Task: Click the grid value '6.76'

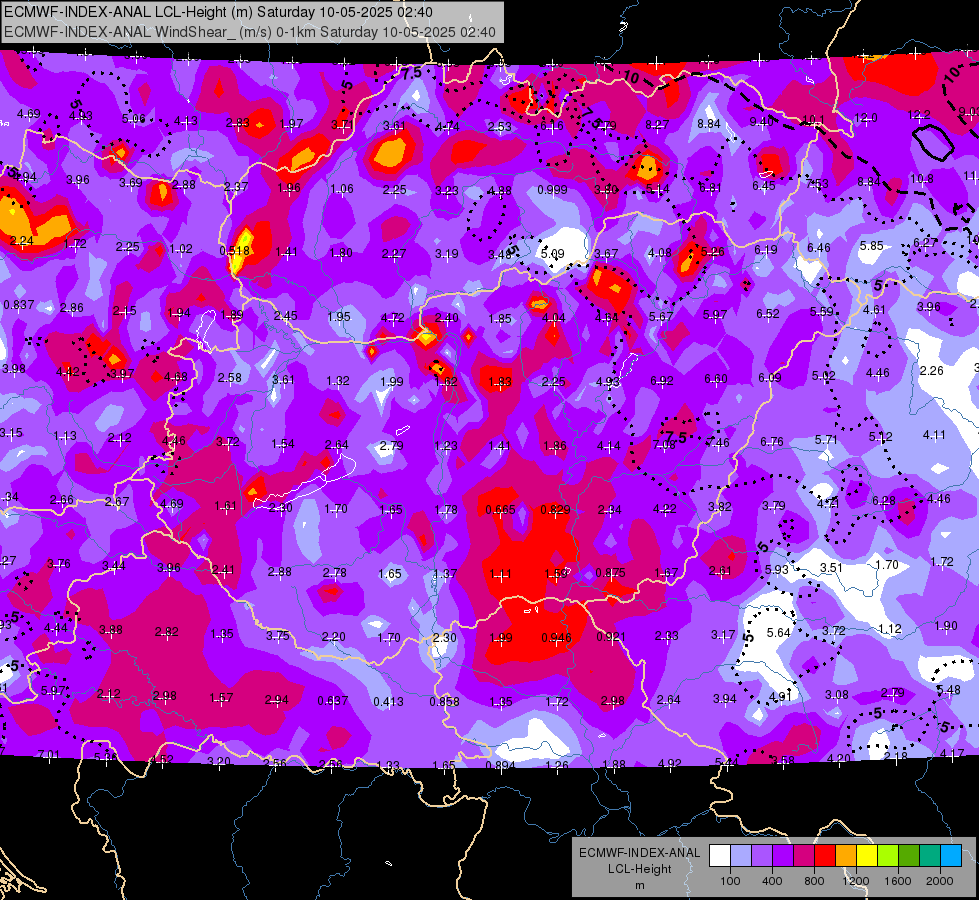Action: pos(772,442)
